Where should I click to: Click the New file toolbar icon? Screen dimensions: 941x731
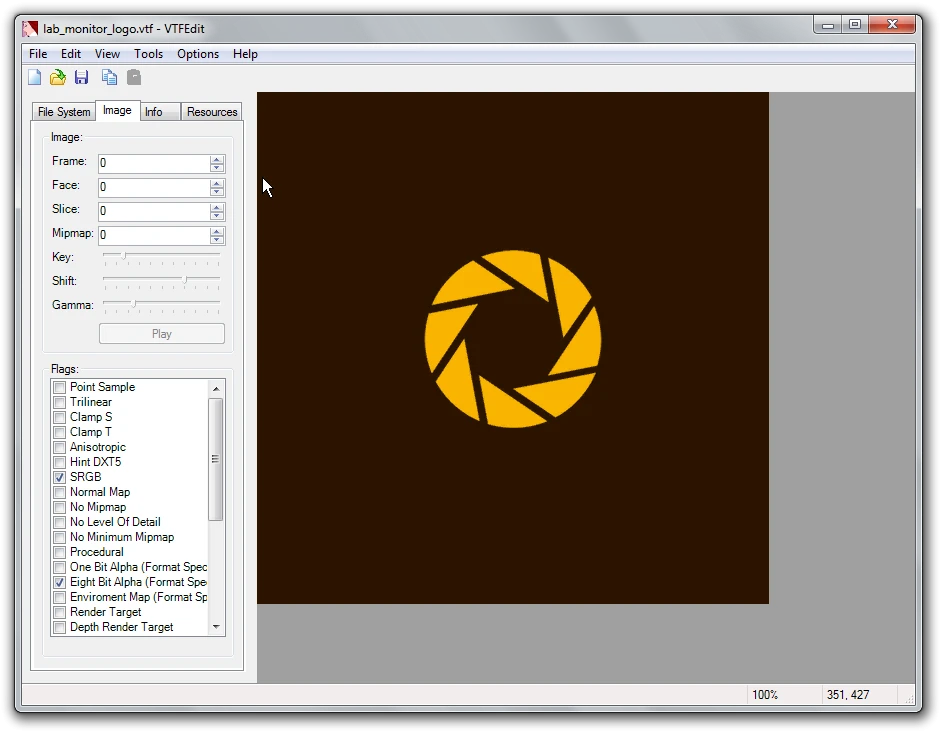pyautogui.click(x=35, y=78)
